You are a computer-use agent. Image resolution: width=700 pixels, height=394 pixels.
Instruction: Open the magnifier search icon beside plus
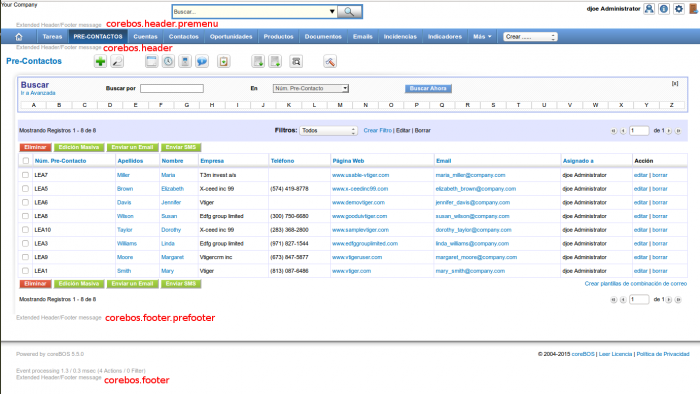117,62
